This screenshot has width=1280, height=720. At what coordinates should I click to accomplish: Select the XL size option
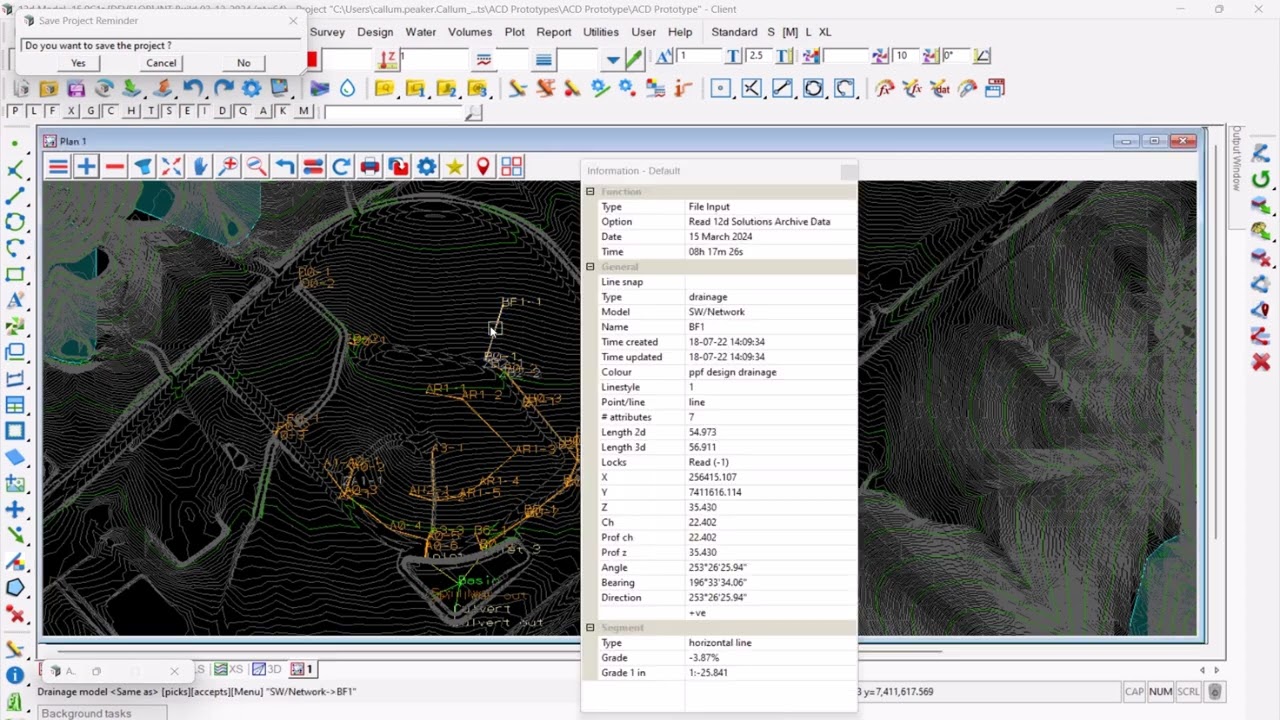825,32
